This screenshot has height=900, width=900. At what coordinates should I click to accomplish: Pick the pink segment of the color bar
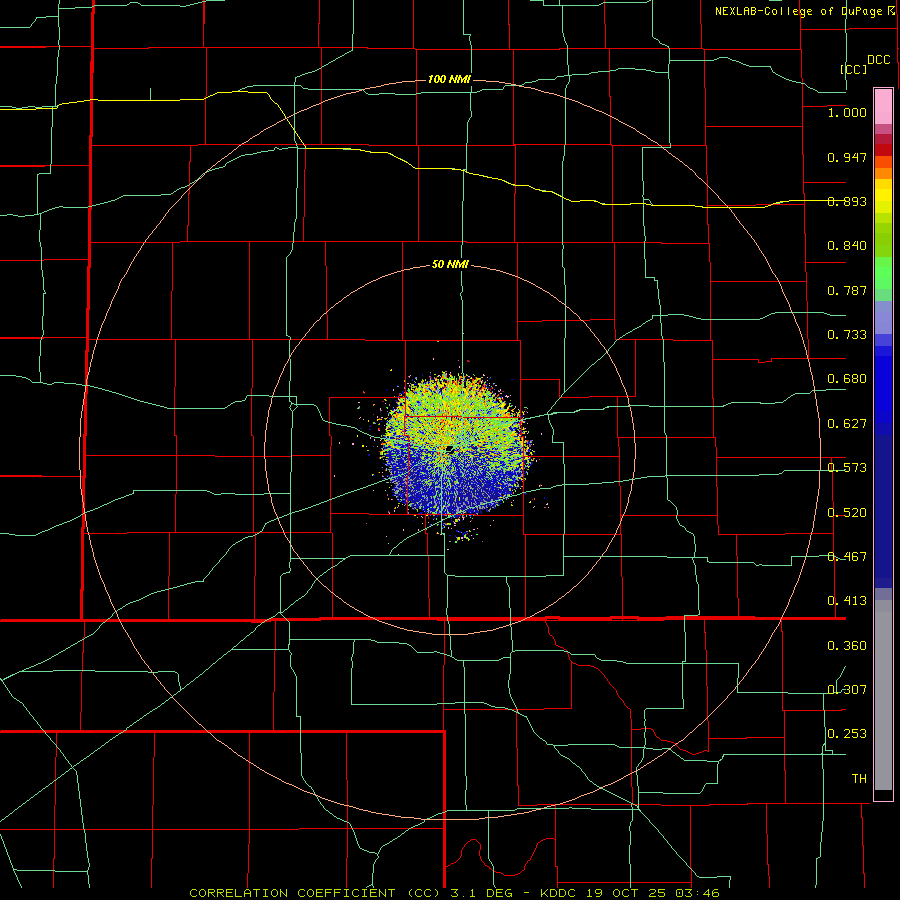883,106
